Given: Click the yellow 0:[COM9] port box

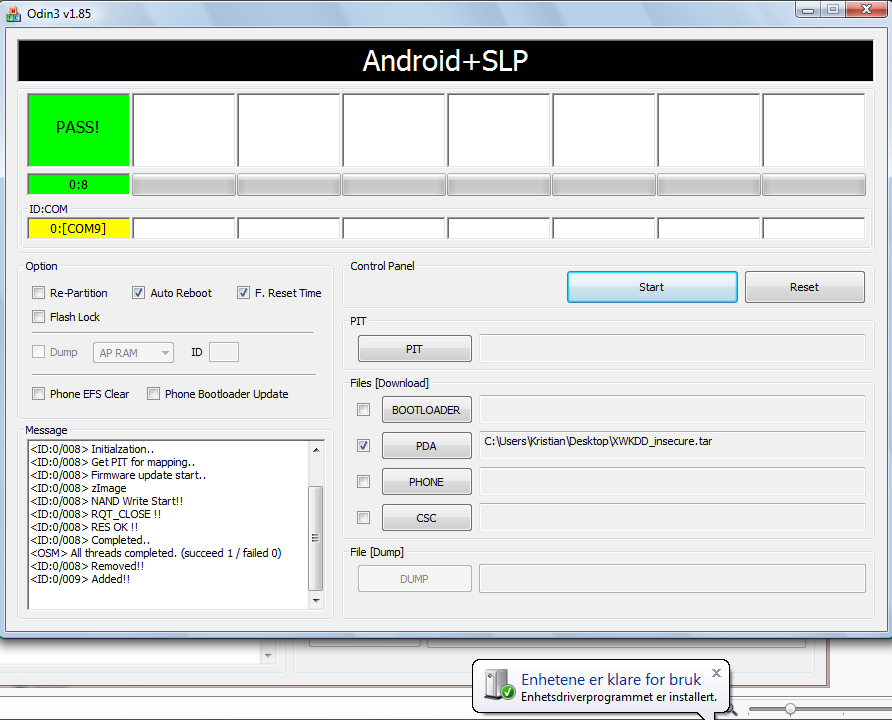Looking at the screenshot, I should (79, 228).
